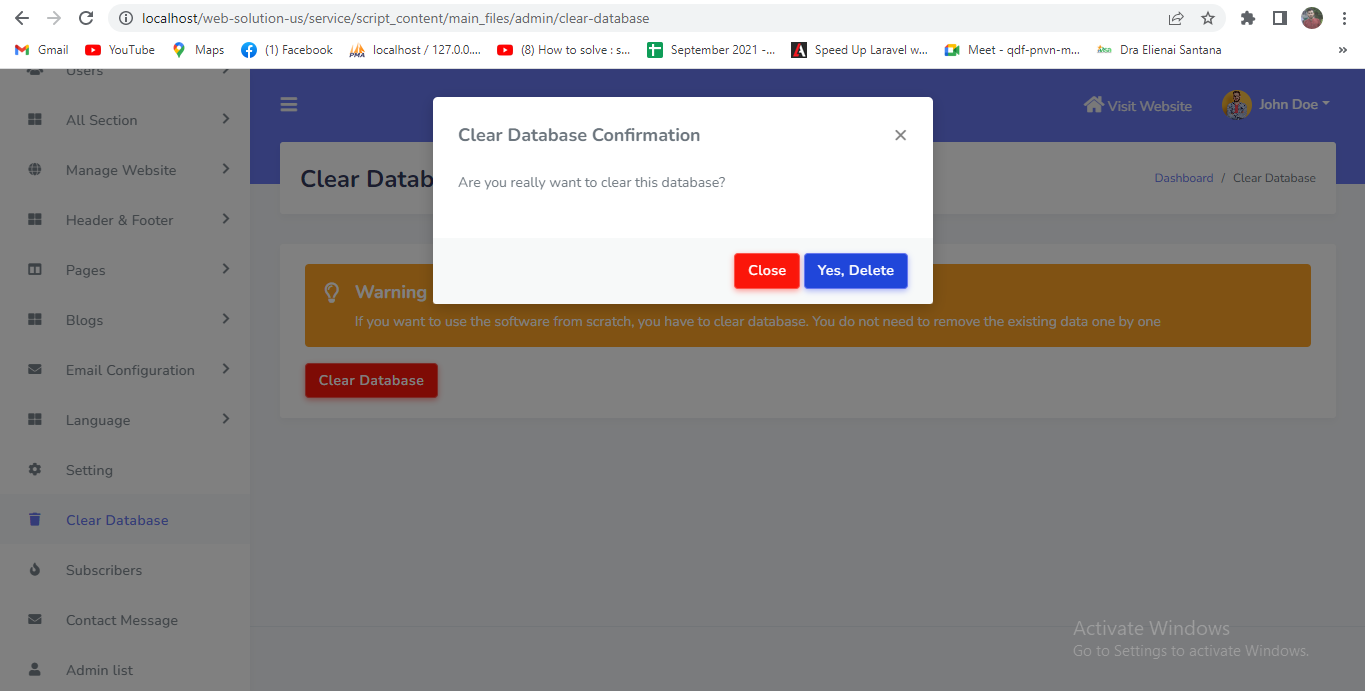Open Contact Message in the sidebar
This screenshot has height=691, width=1365.
[121, 620]
